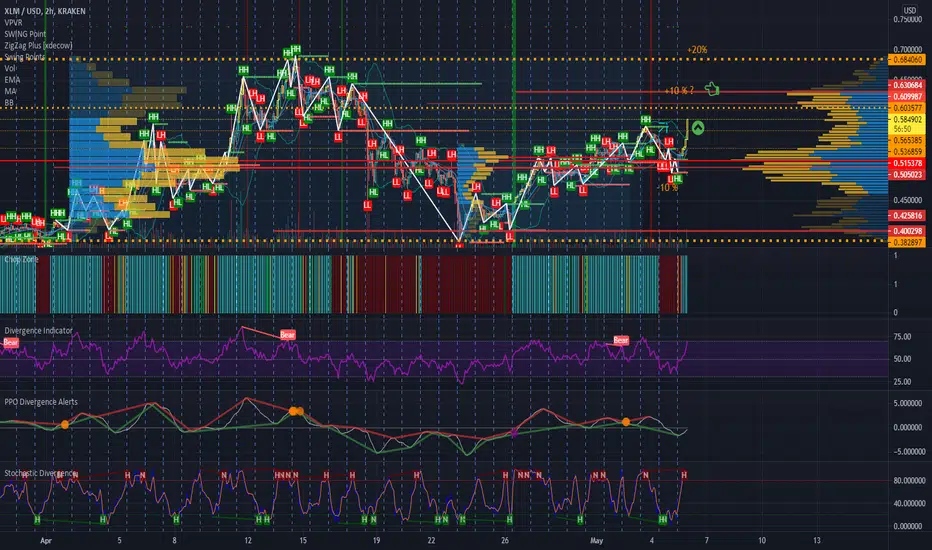Select the XLM / USD, 2h, KRAKEN symbol title
932x550 pixels.
click(45, 11)
